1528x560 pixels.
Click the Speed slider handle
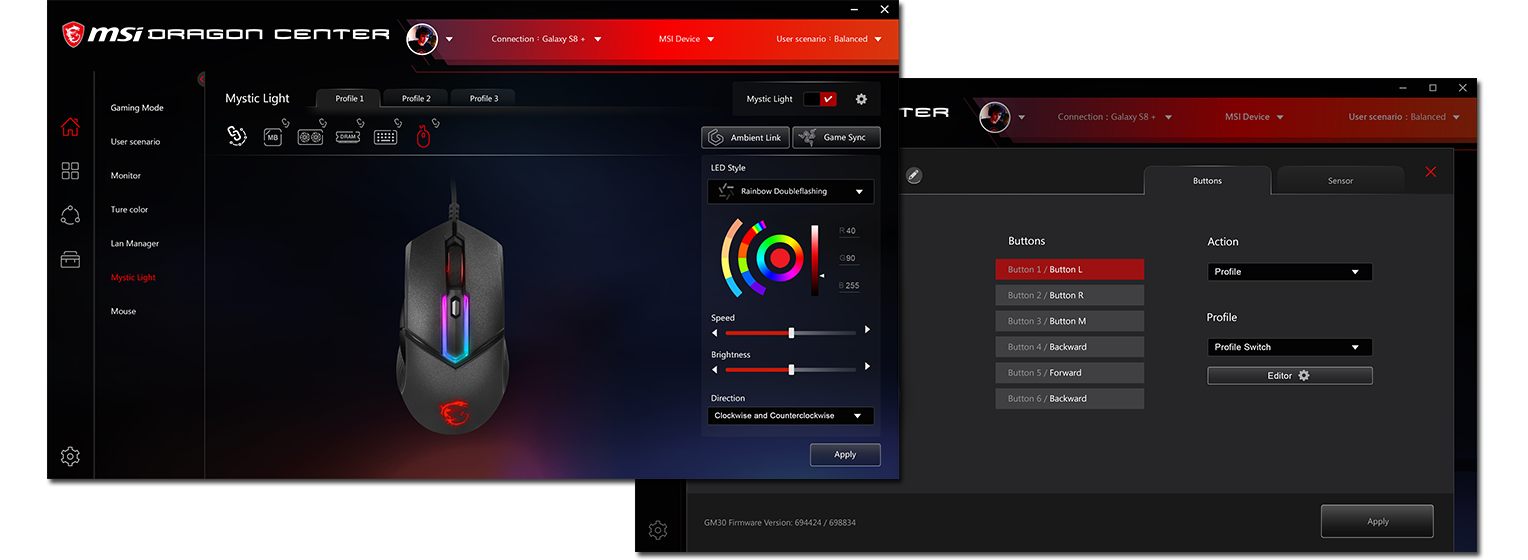pyautogui.click(x=791, y=332)
